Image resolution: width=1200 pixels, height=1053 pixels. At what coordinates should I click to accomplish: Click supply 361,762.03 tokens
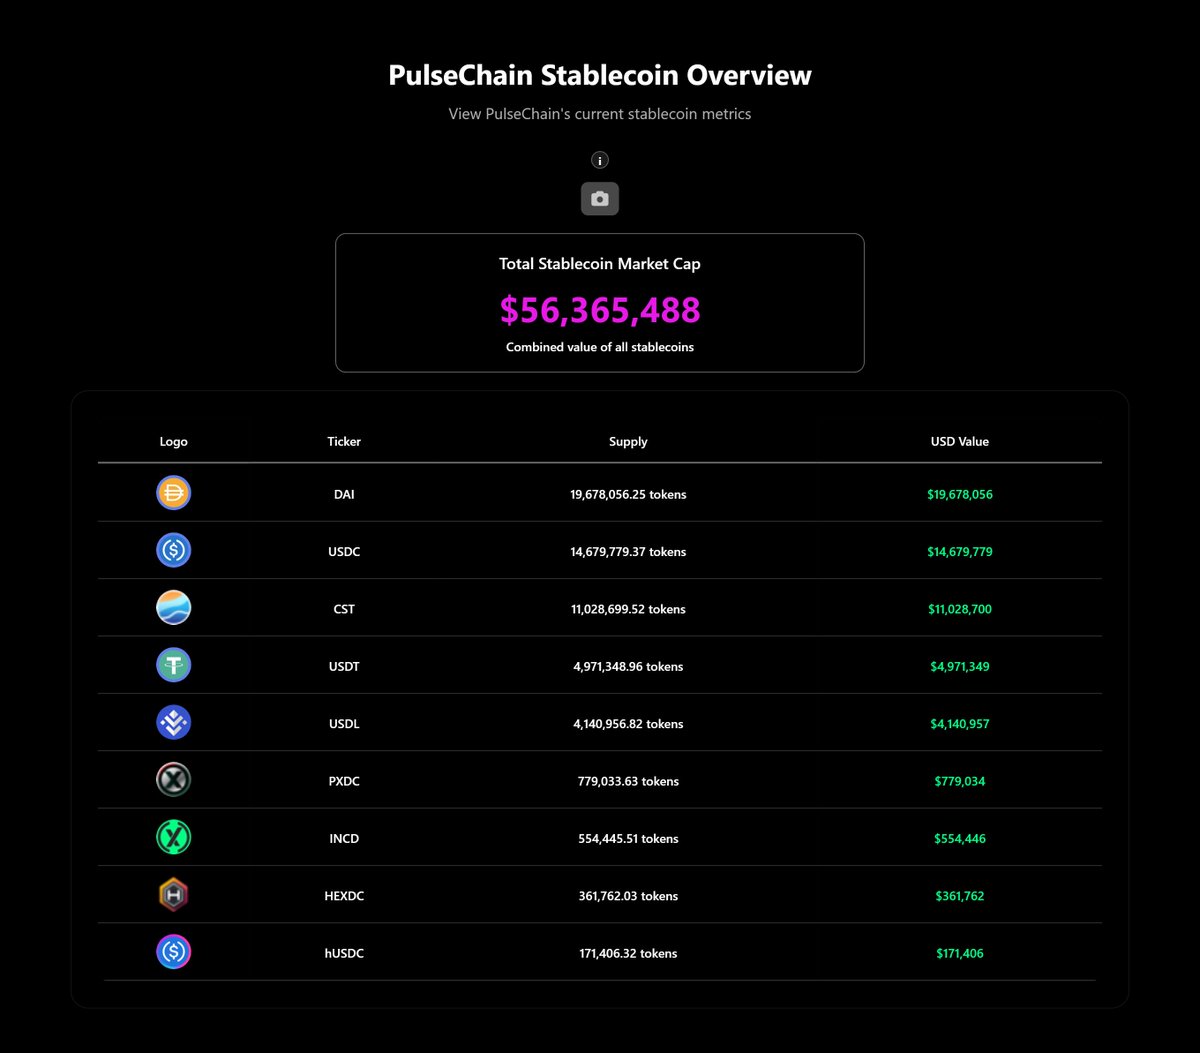[628, 896]
